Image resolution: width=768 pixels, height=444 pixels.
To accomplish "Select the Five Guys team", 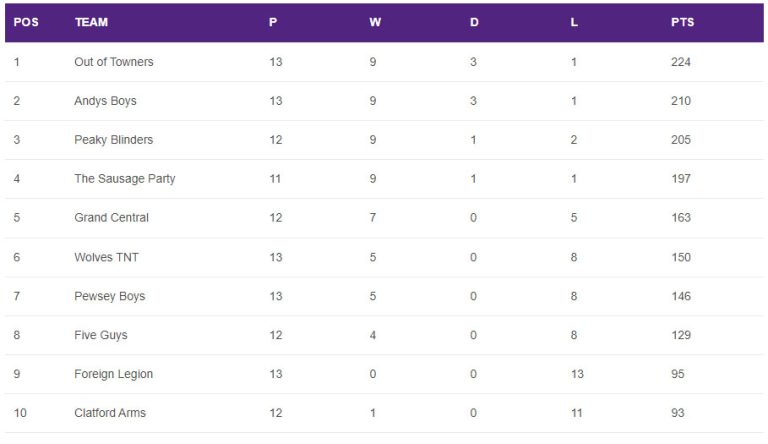I will click(x=101, y=335).
